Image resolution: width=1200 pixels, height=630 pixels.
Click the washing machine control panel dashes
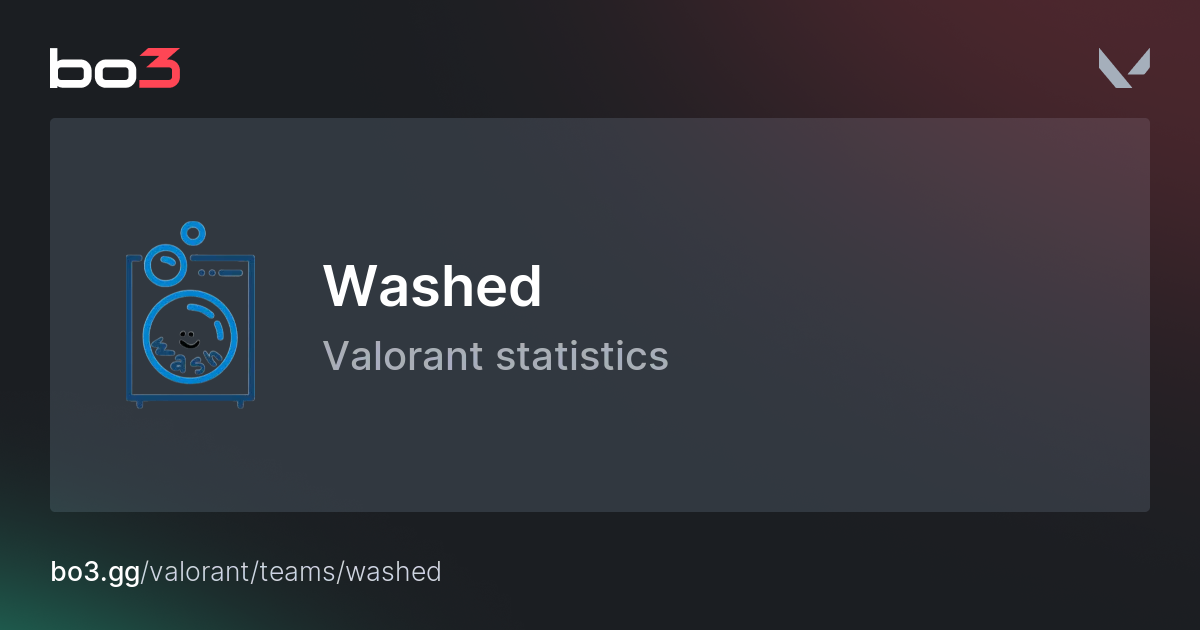click(221, 272)
